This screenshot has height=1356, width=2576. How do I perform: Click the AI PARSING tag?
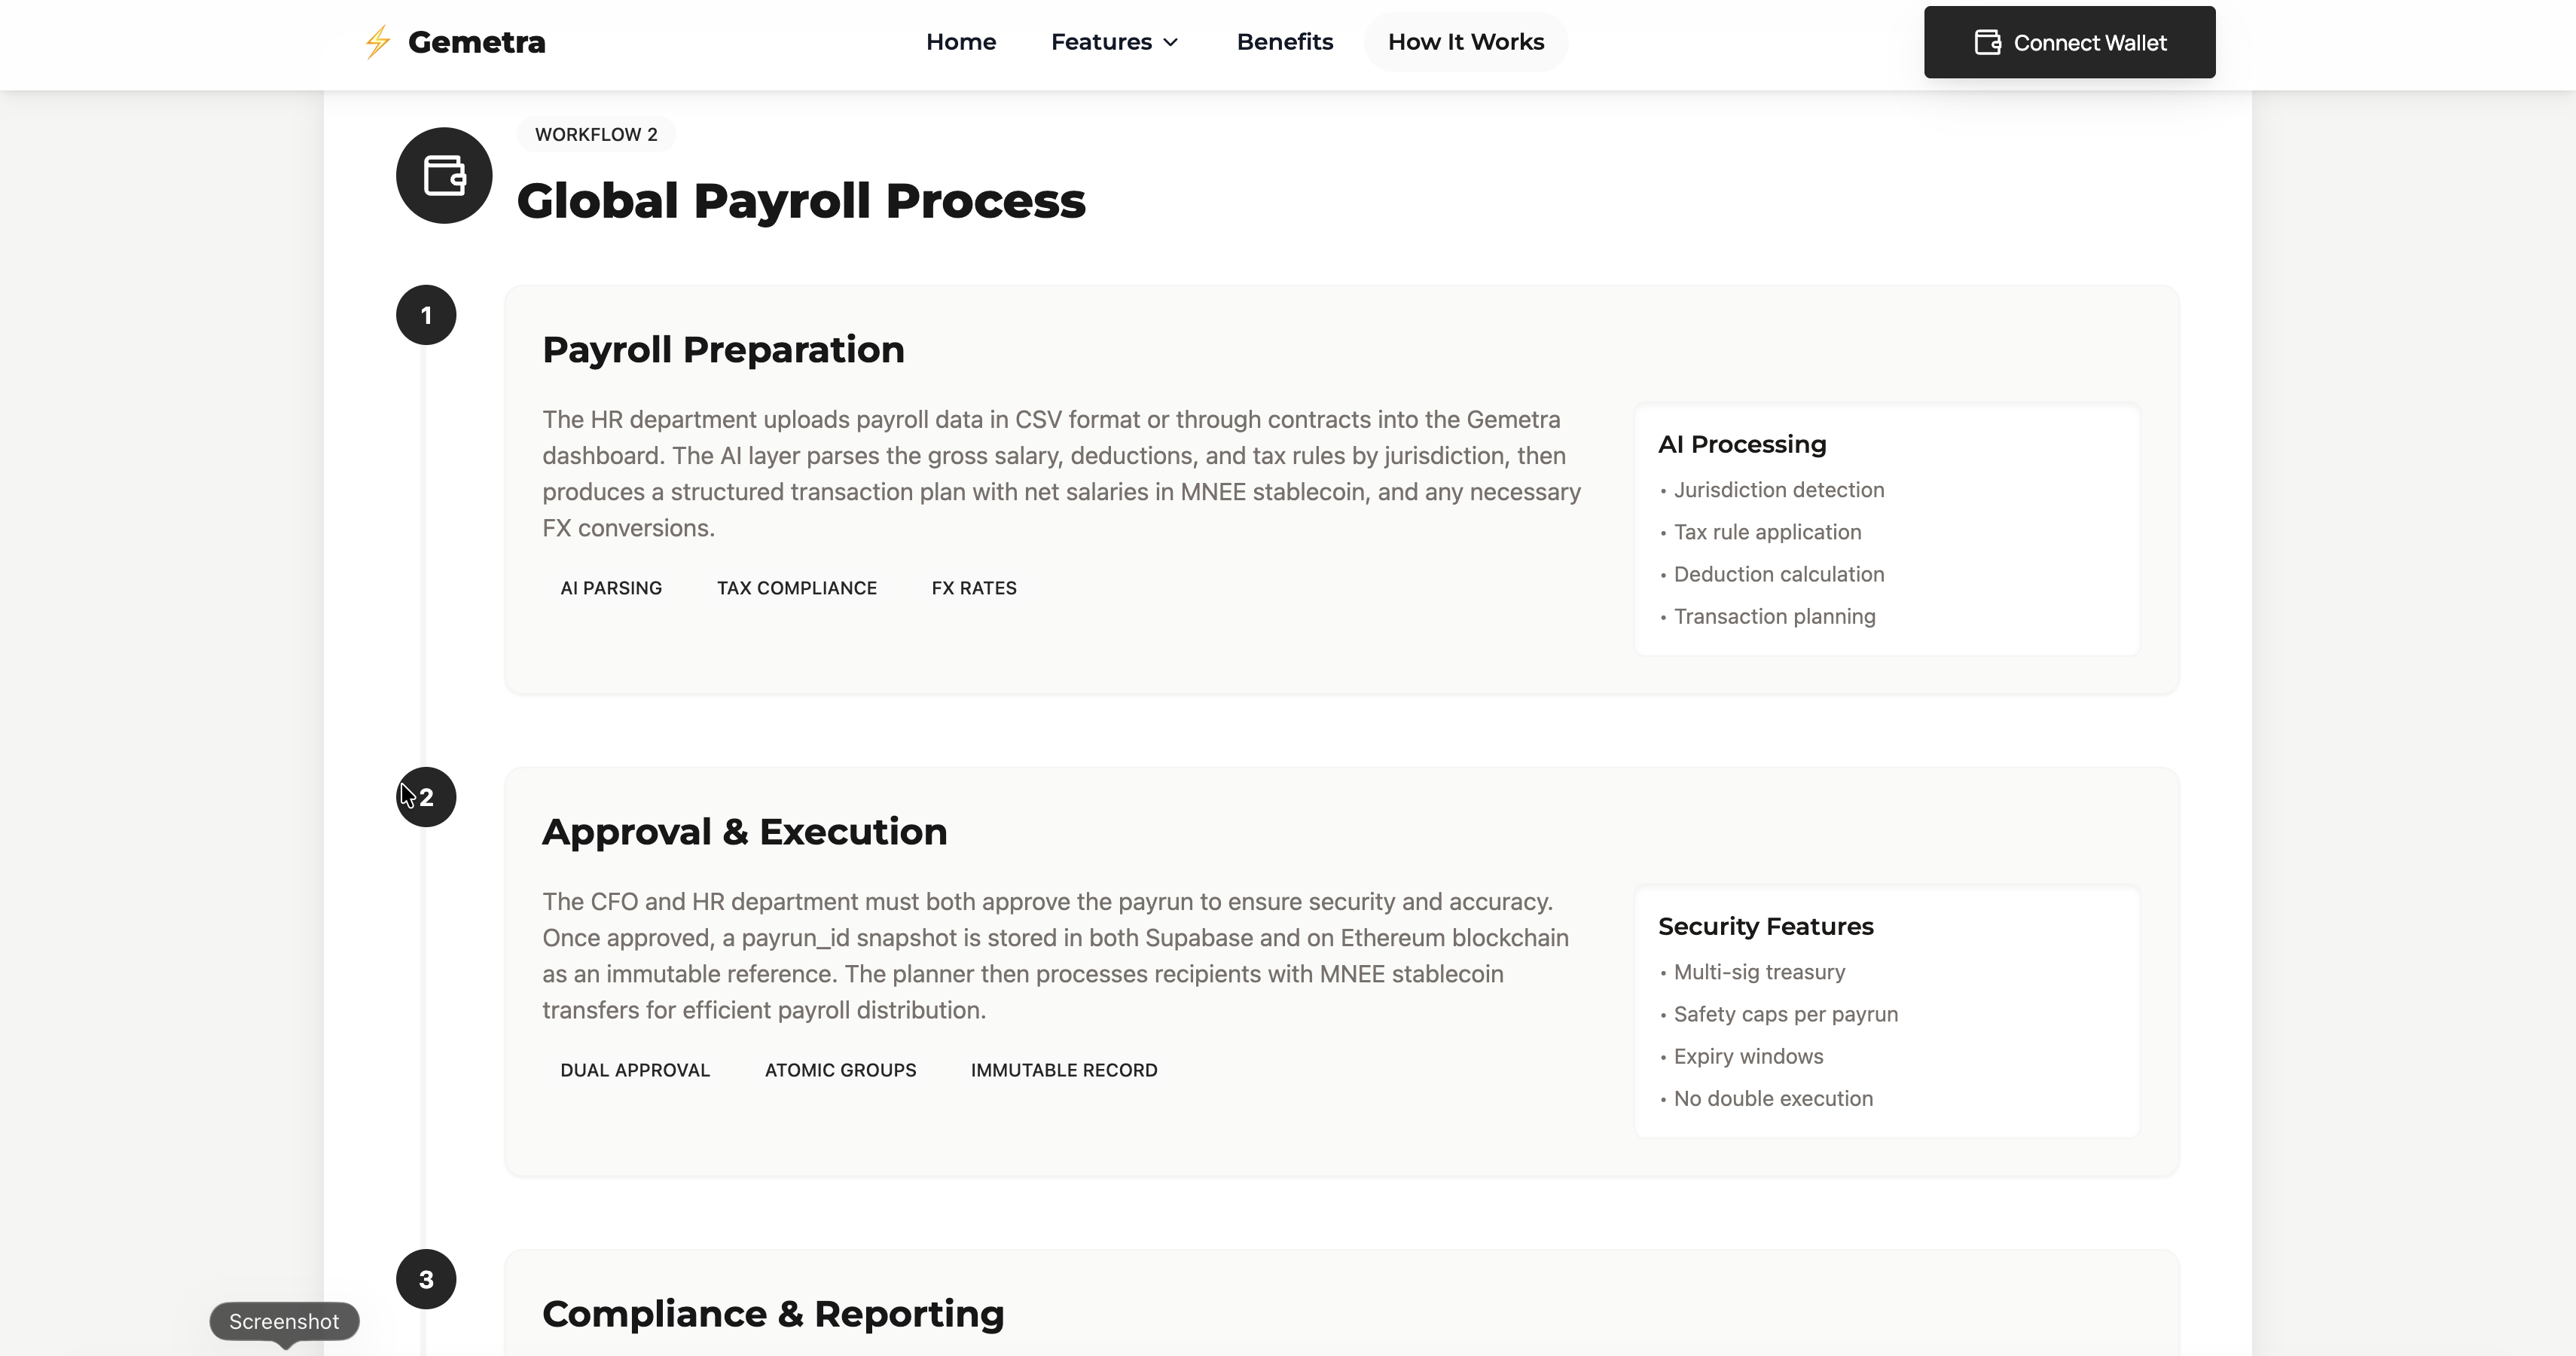click(x=611, y=588)
